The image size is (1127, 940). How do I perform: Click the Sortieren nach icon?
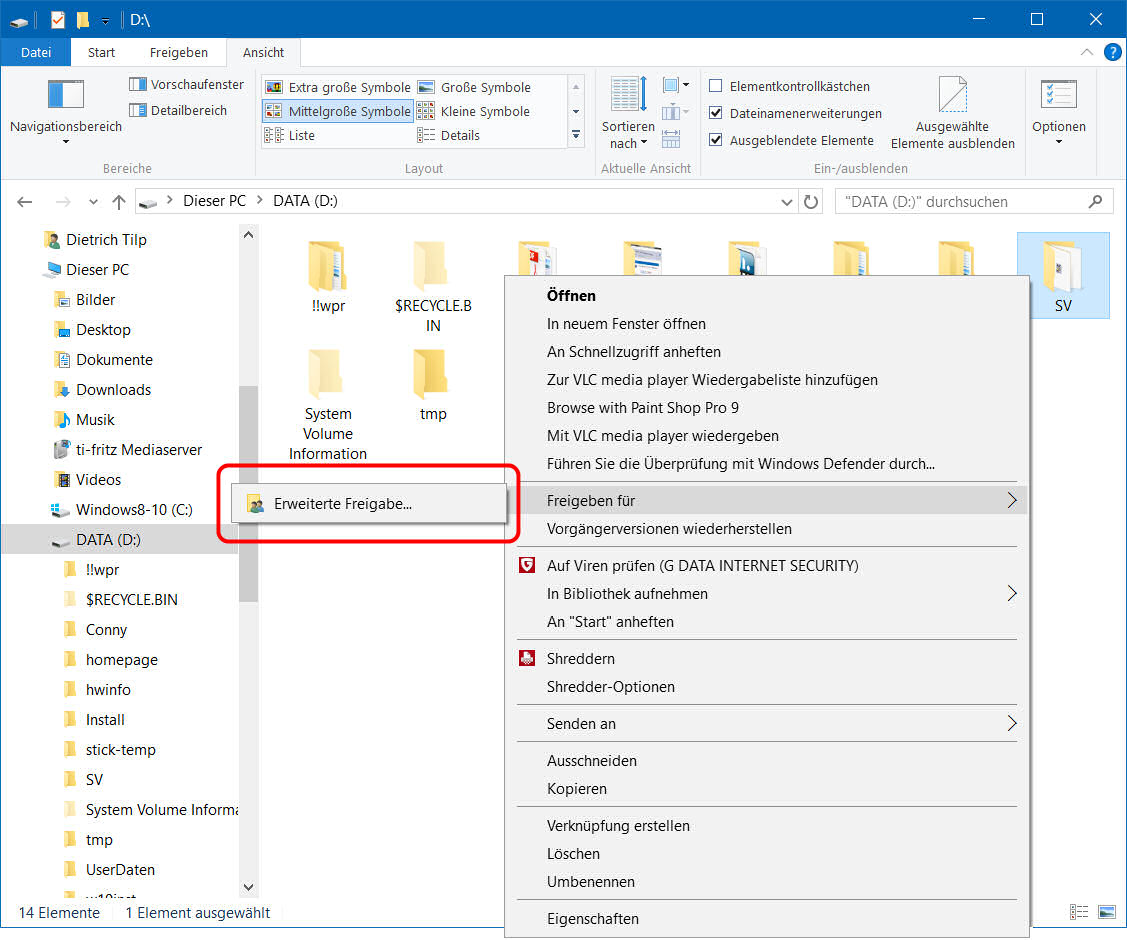click(628, 95)
